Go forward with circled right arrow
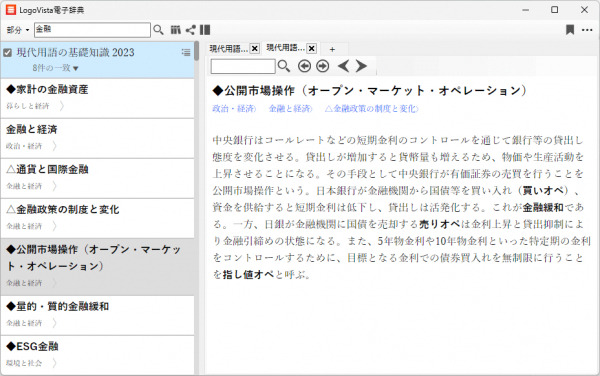The width and height of the screenshot is (600, 376). (323, 66)
